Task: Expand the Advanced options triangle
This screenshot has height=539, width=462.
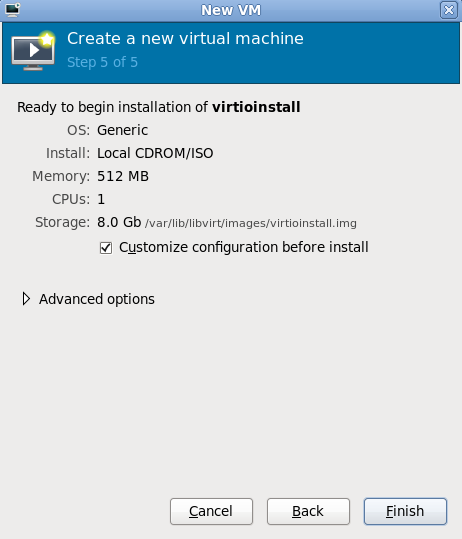Action: click(26, 299)
